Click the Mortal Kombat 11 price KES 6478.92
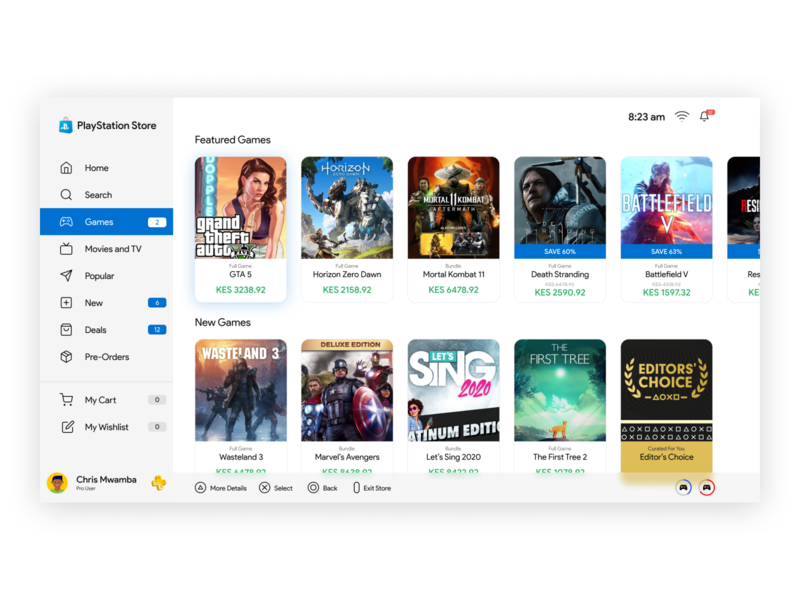 coord(454,290)
